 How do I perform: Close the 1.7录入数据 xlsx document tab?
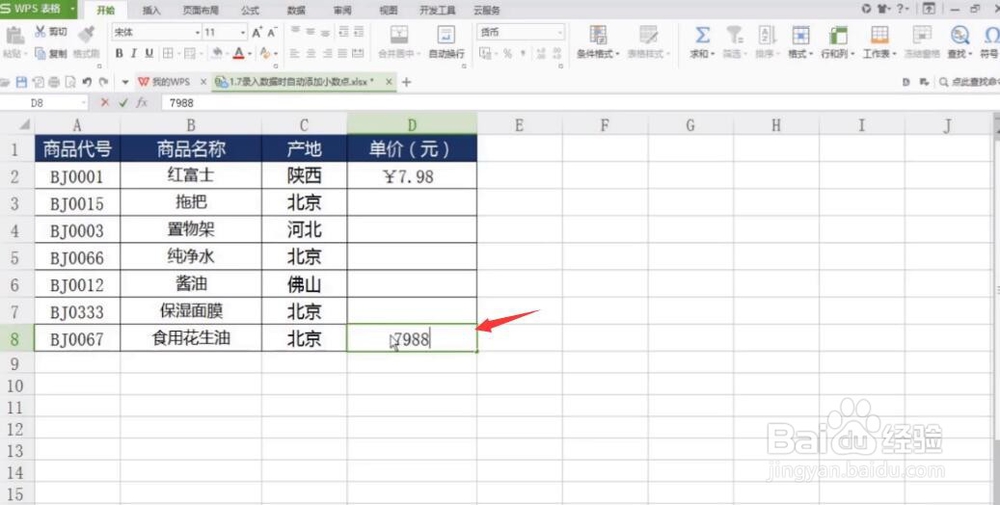point(388,82)
